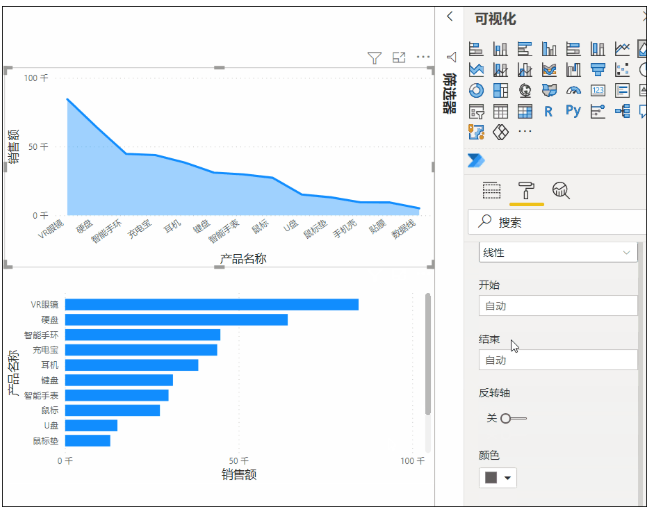Select the clustered bar chart visual
Image resolution: width=652 pixels, height=510 pixels.
[x=525, y=49]
